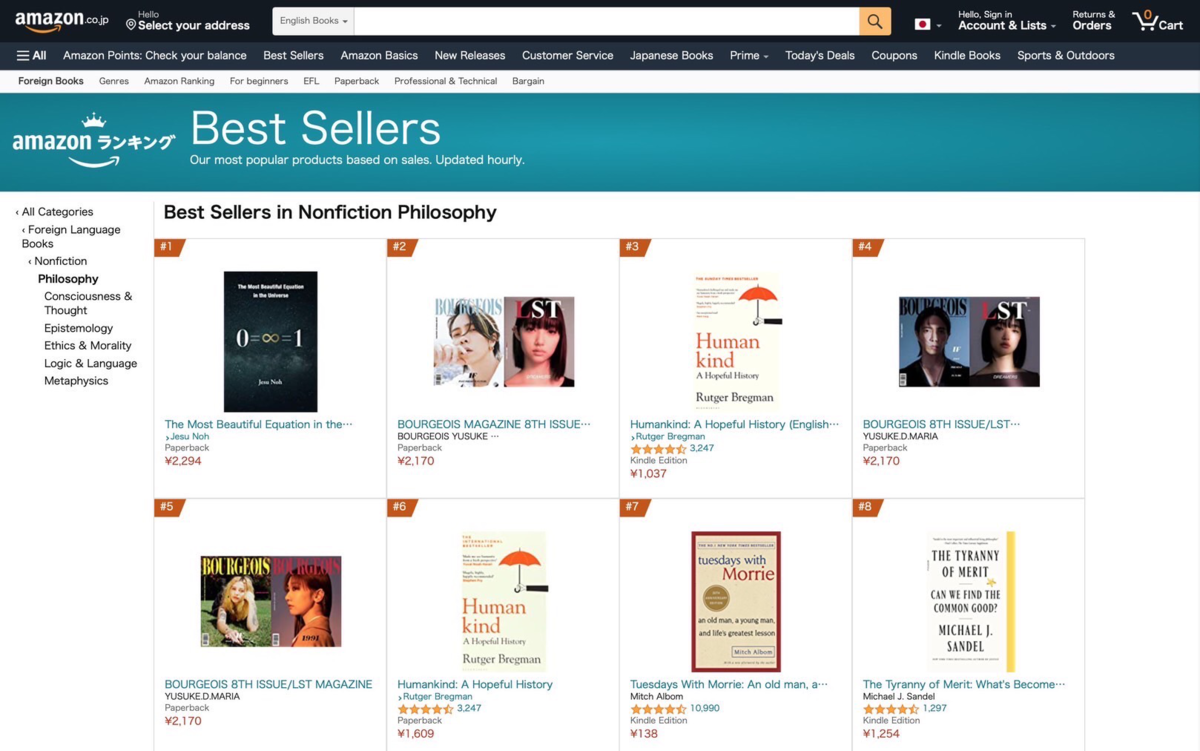
Task: Select For beginners in subnav
Action: coord(259,81)
